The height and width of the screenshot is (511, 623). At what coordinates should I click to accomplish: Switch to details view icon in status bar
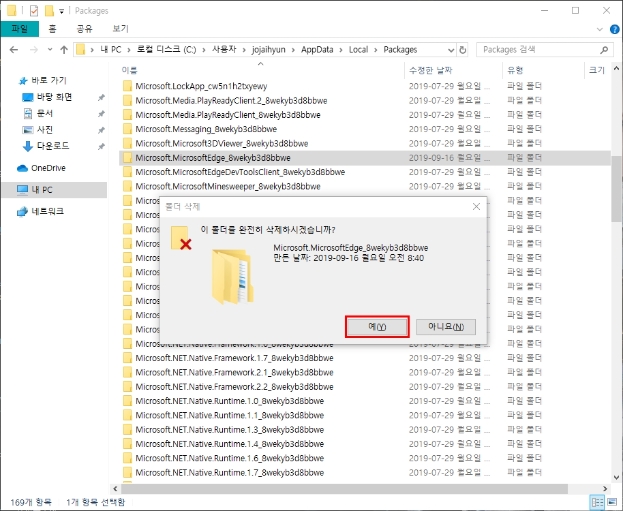598,502
